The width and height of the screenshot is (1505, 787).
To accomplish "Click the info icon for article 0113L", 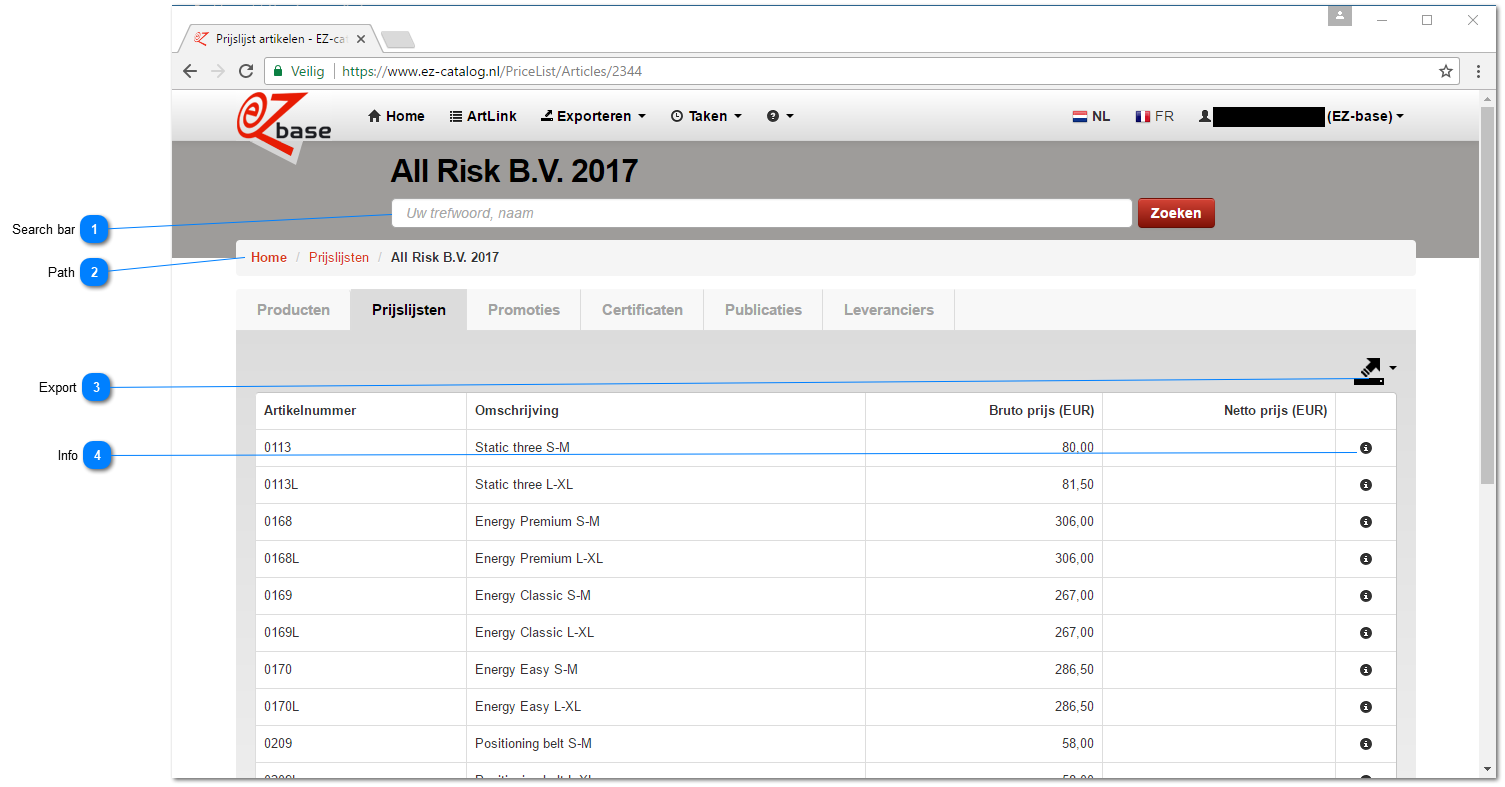I will click(x=1365, y=485).
